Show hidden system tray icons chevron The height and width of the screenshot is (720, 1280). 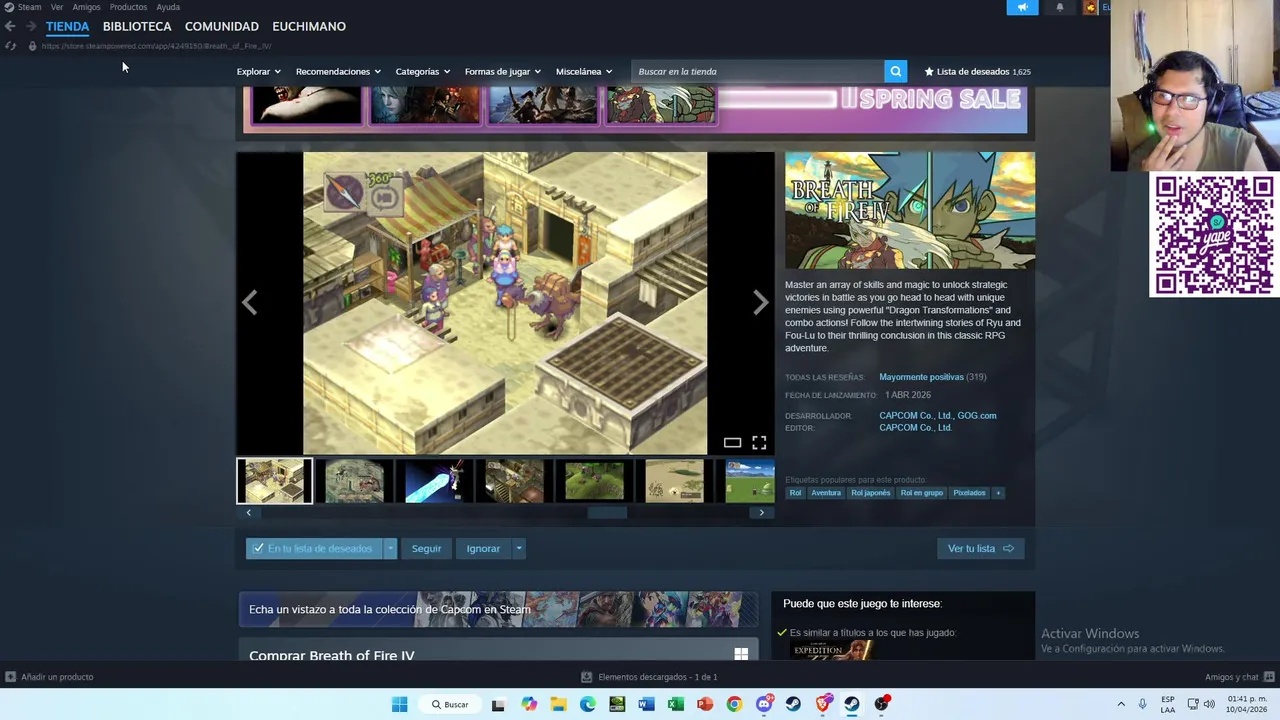pos(1121,704)
